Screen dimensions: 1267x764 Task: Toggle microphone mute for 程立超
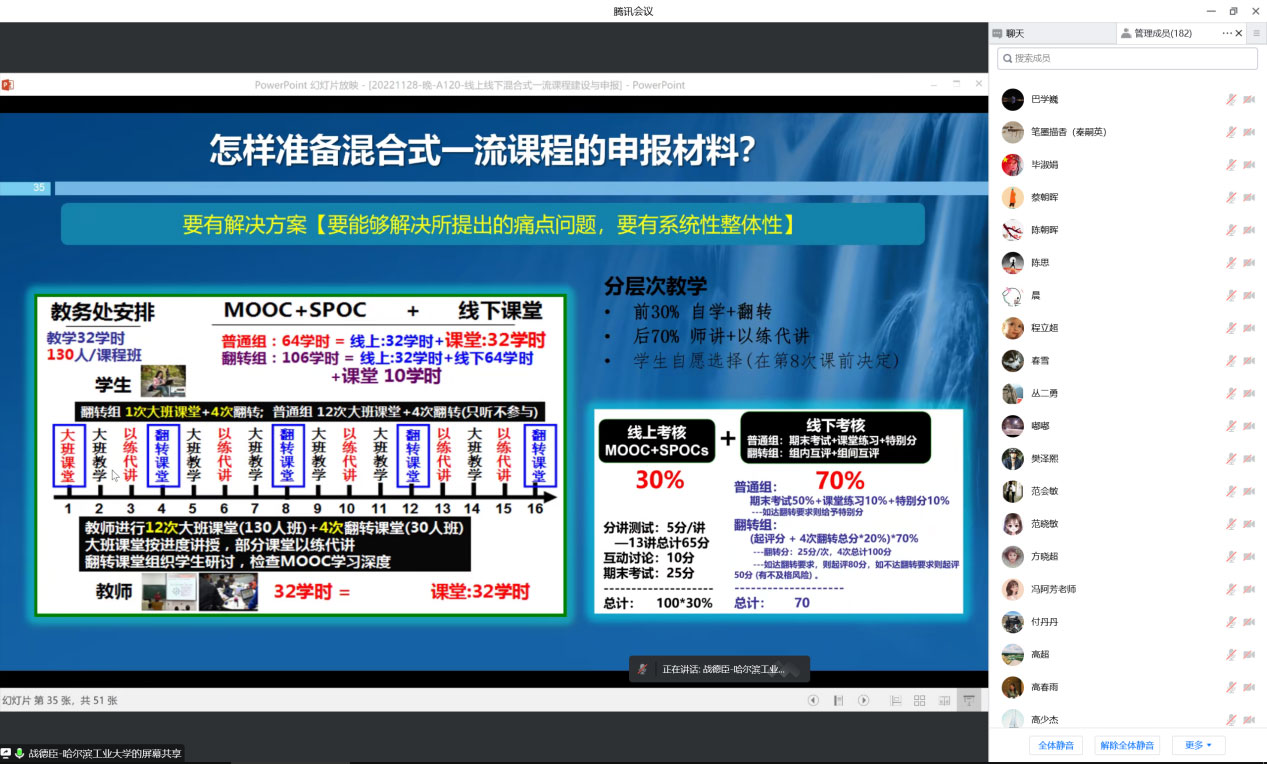point(1231,328)
